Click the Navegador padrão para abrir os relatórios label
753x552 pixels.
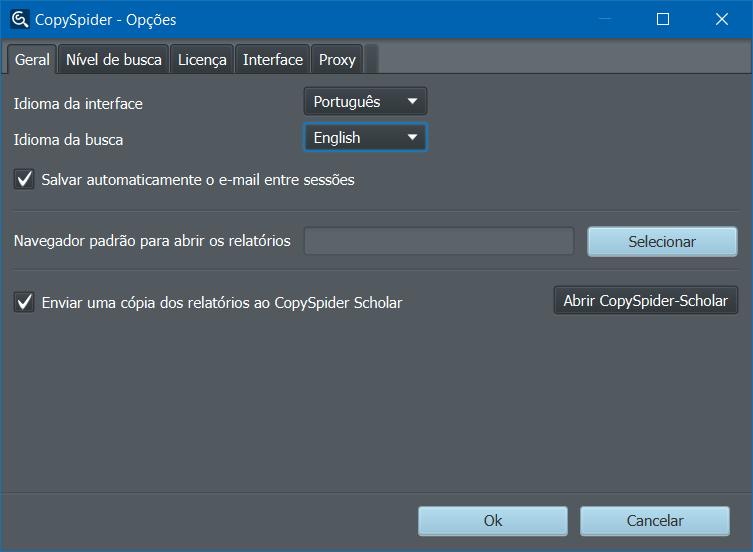tap(152, 241)
